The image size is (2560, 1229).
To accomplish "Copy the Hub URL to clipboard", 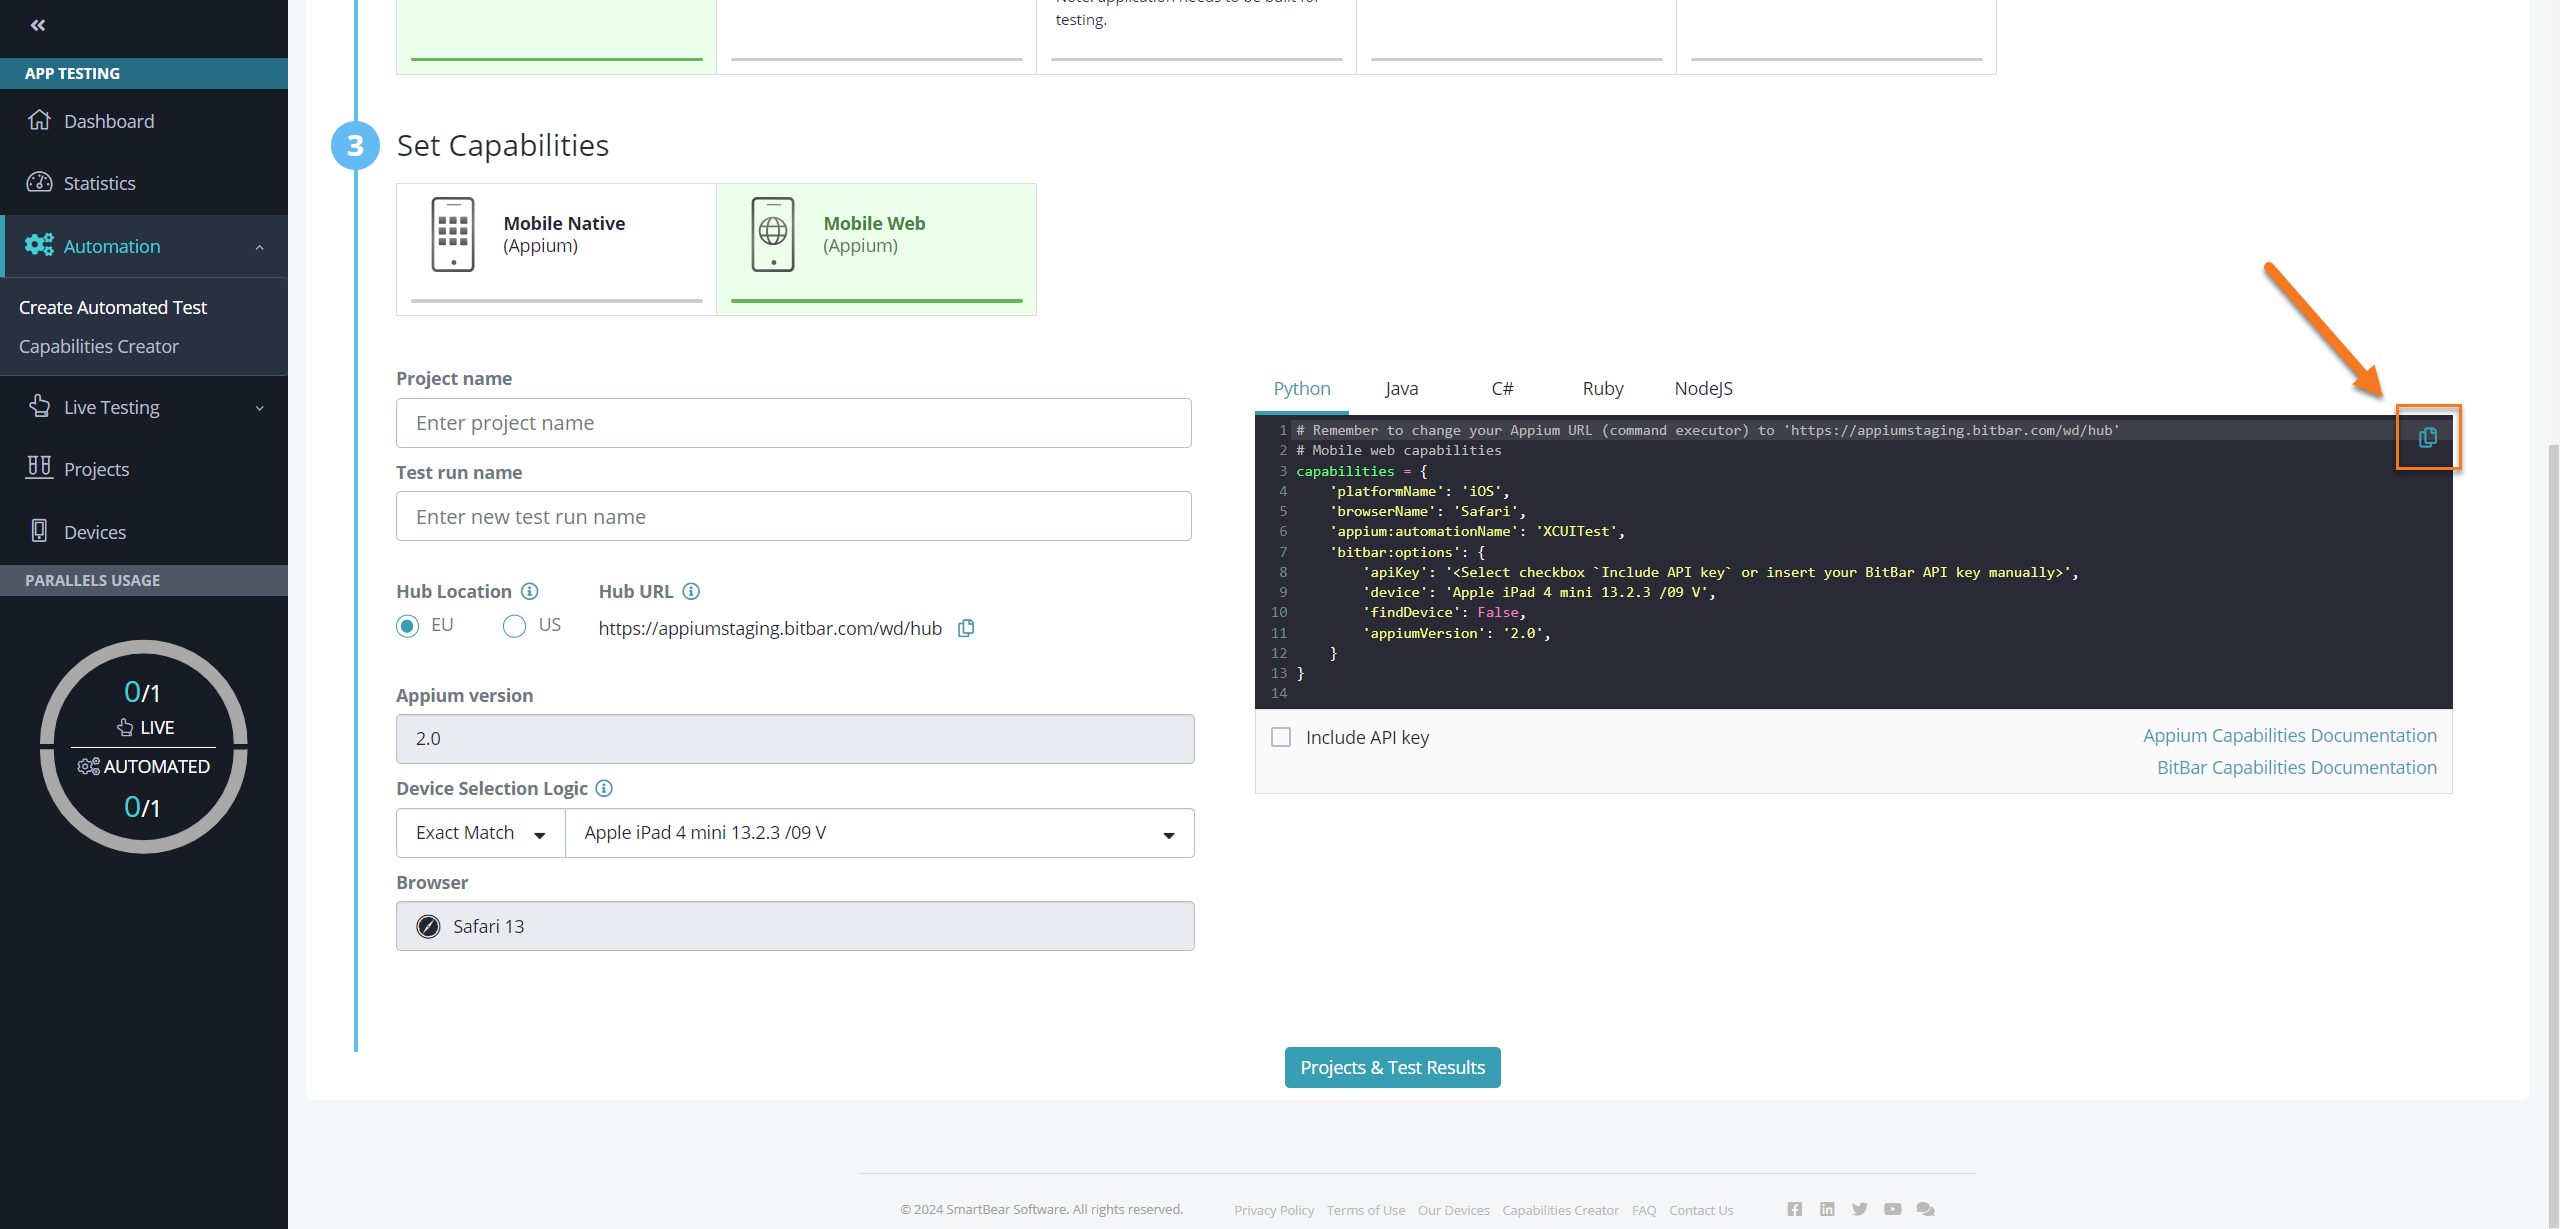I will (966, 628).
